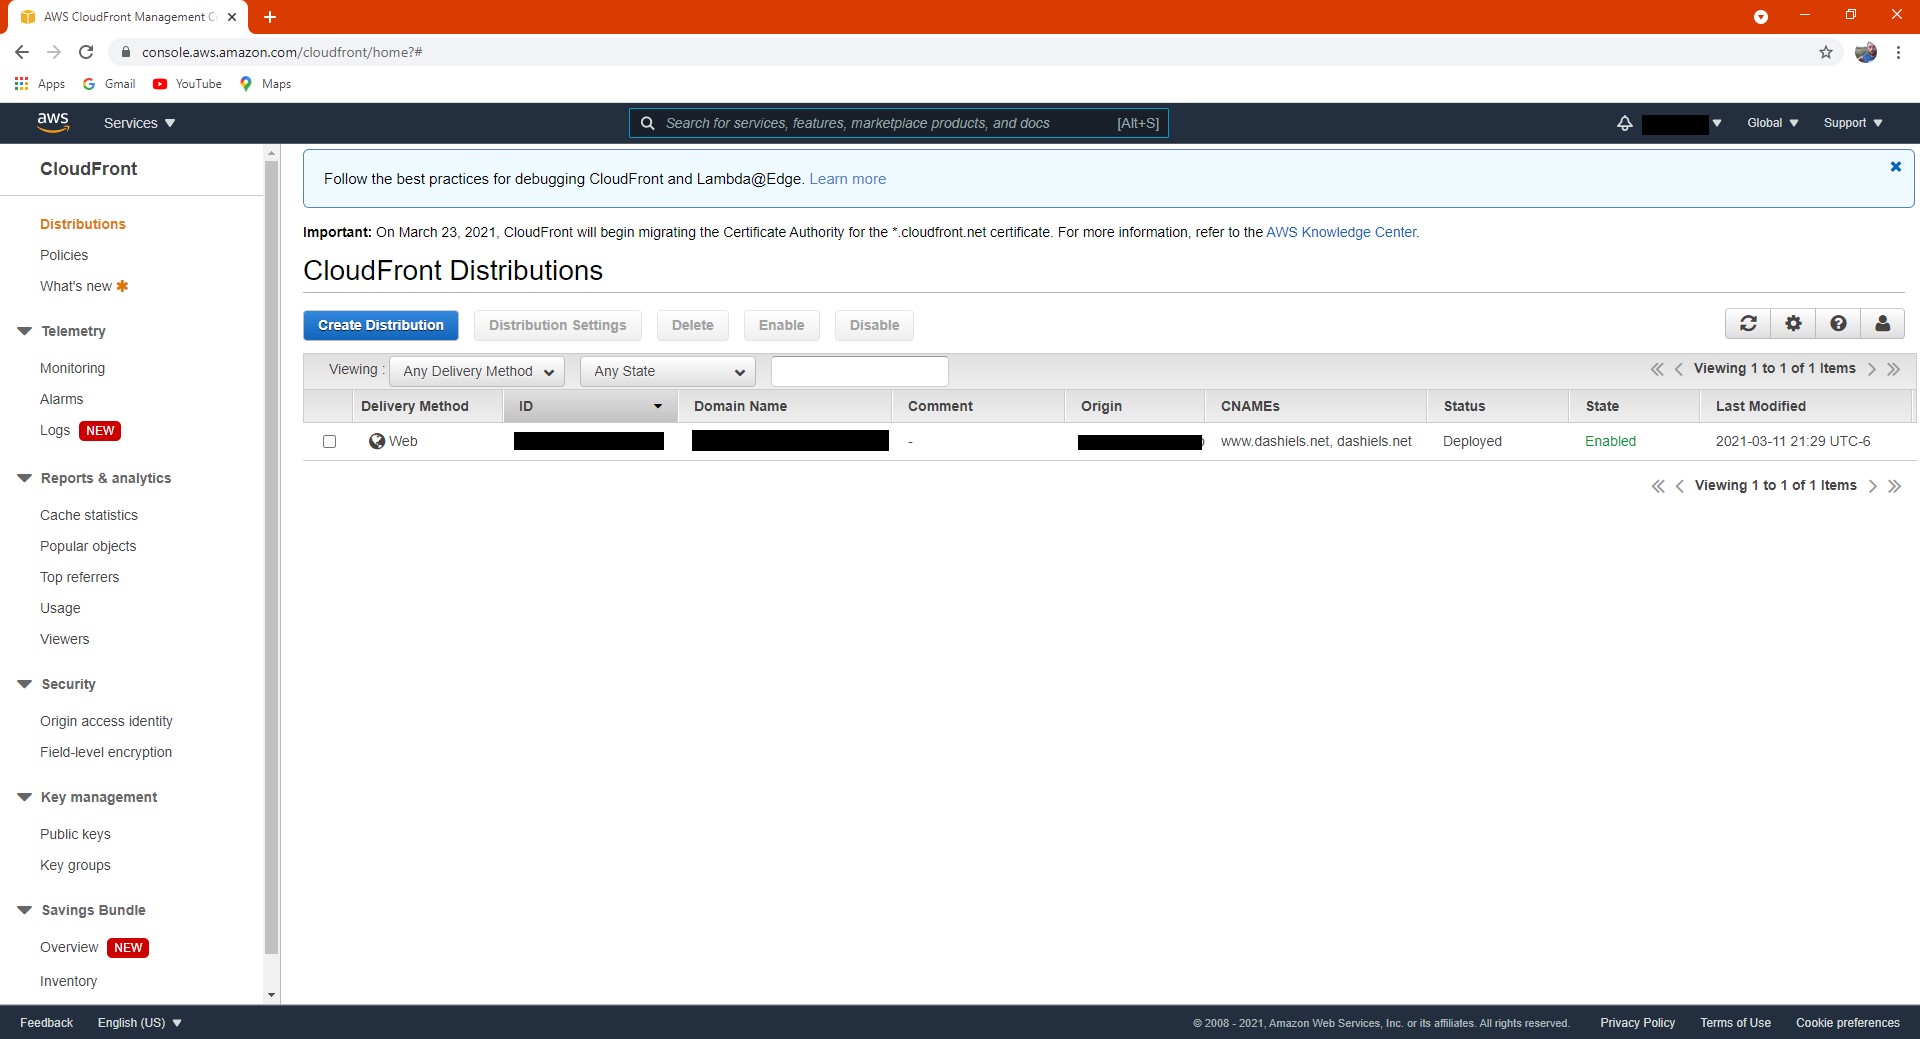Image resolution: width=1920 pixels, height=1039 pixels.
Task: Click the user profile icon button
Action: (x=1882, y=323)
